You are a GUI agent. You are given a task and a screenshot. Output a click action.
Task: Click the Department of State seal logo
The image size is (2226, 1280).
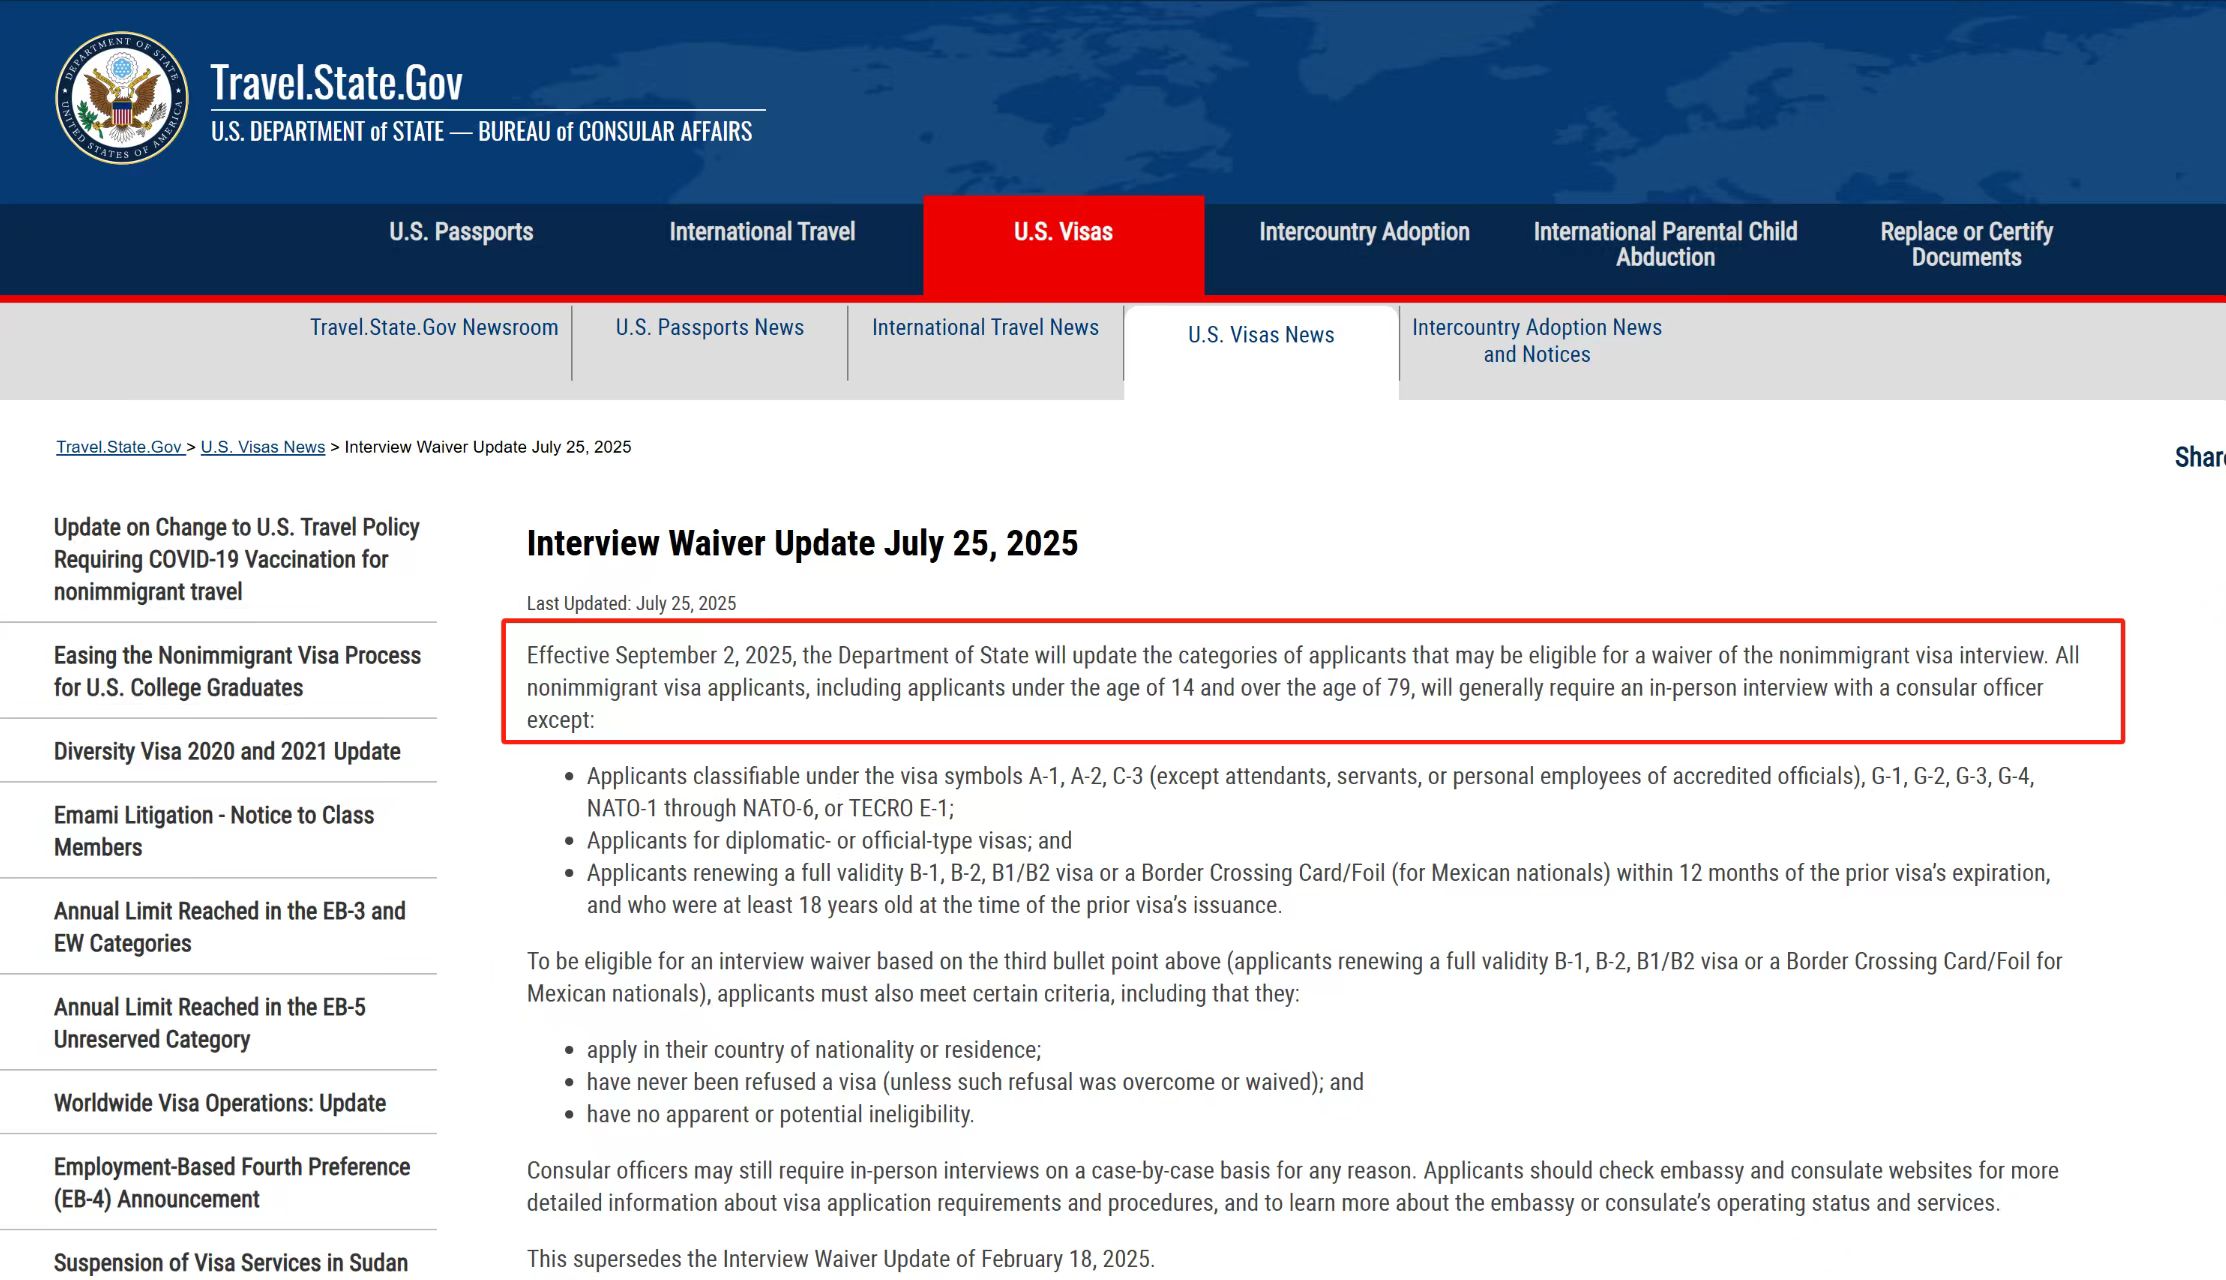[x=121, y=98]
